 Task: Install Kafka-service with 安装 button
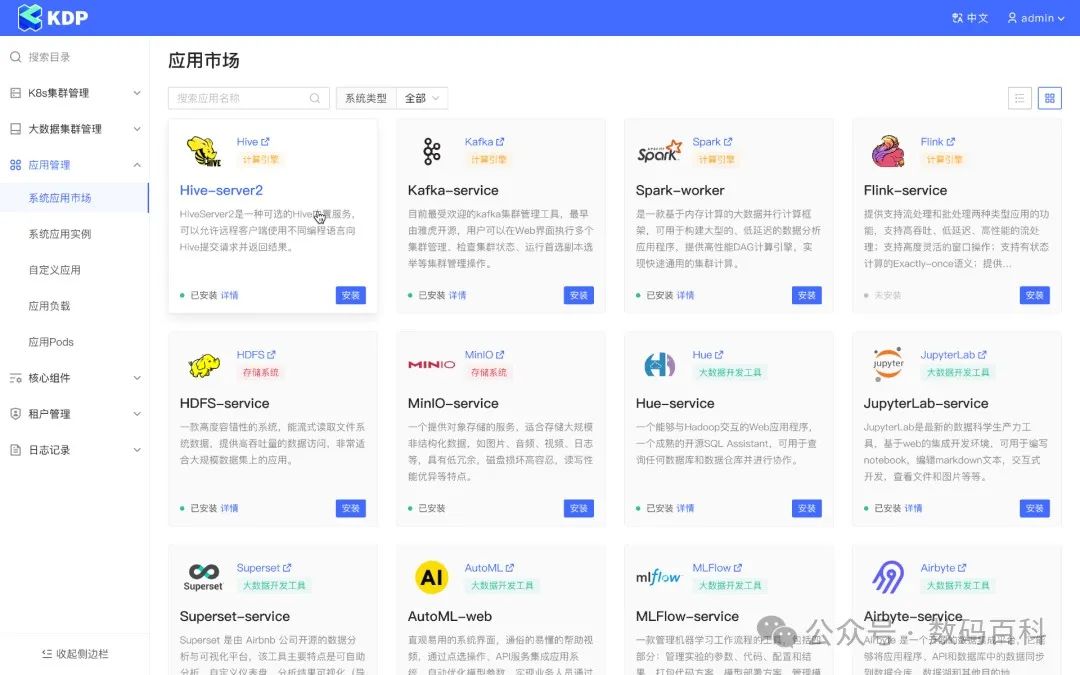[579, 295]
